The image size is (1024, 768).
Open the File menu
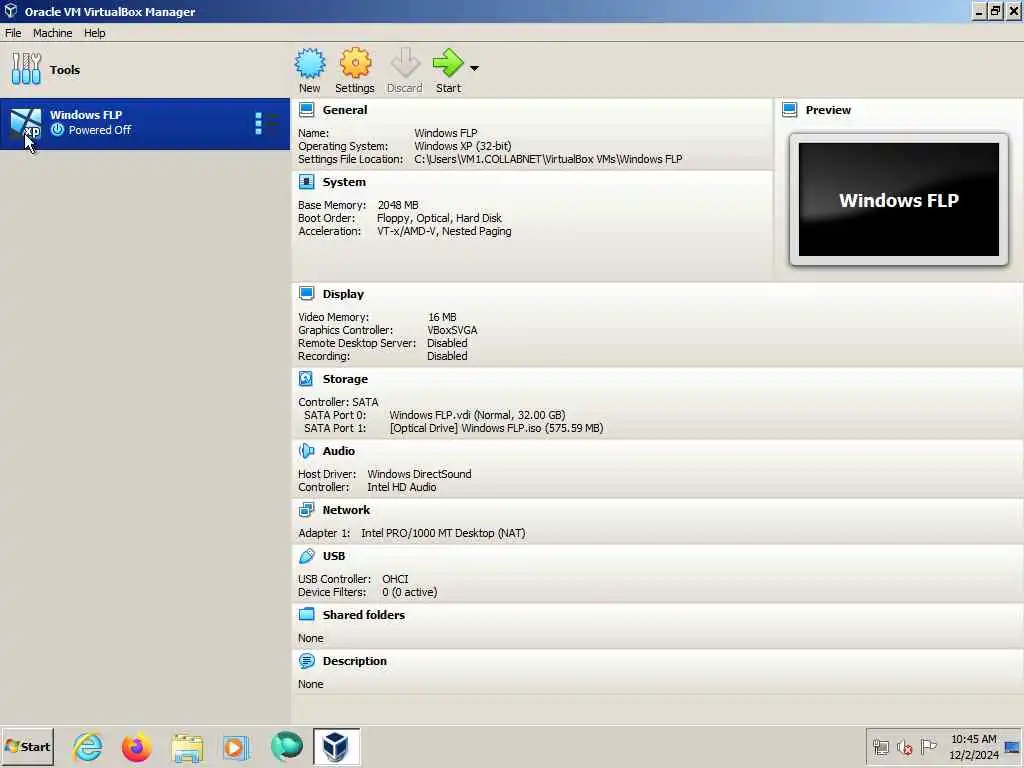point(13,33)
